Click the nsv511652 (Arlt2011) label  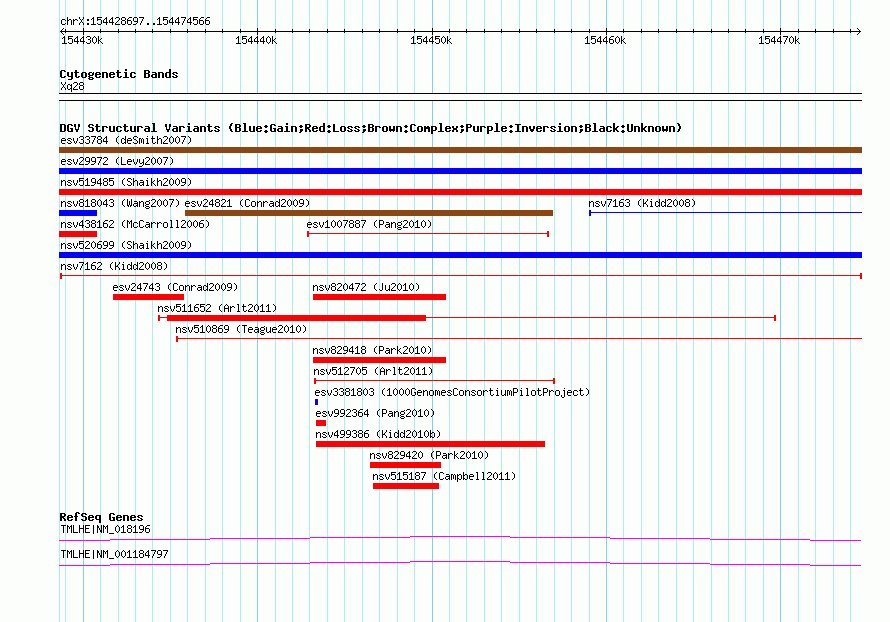[217, 308]
